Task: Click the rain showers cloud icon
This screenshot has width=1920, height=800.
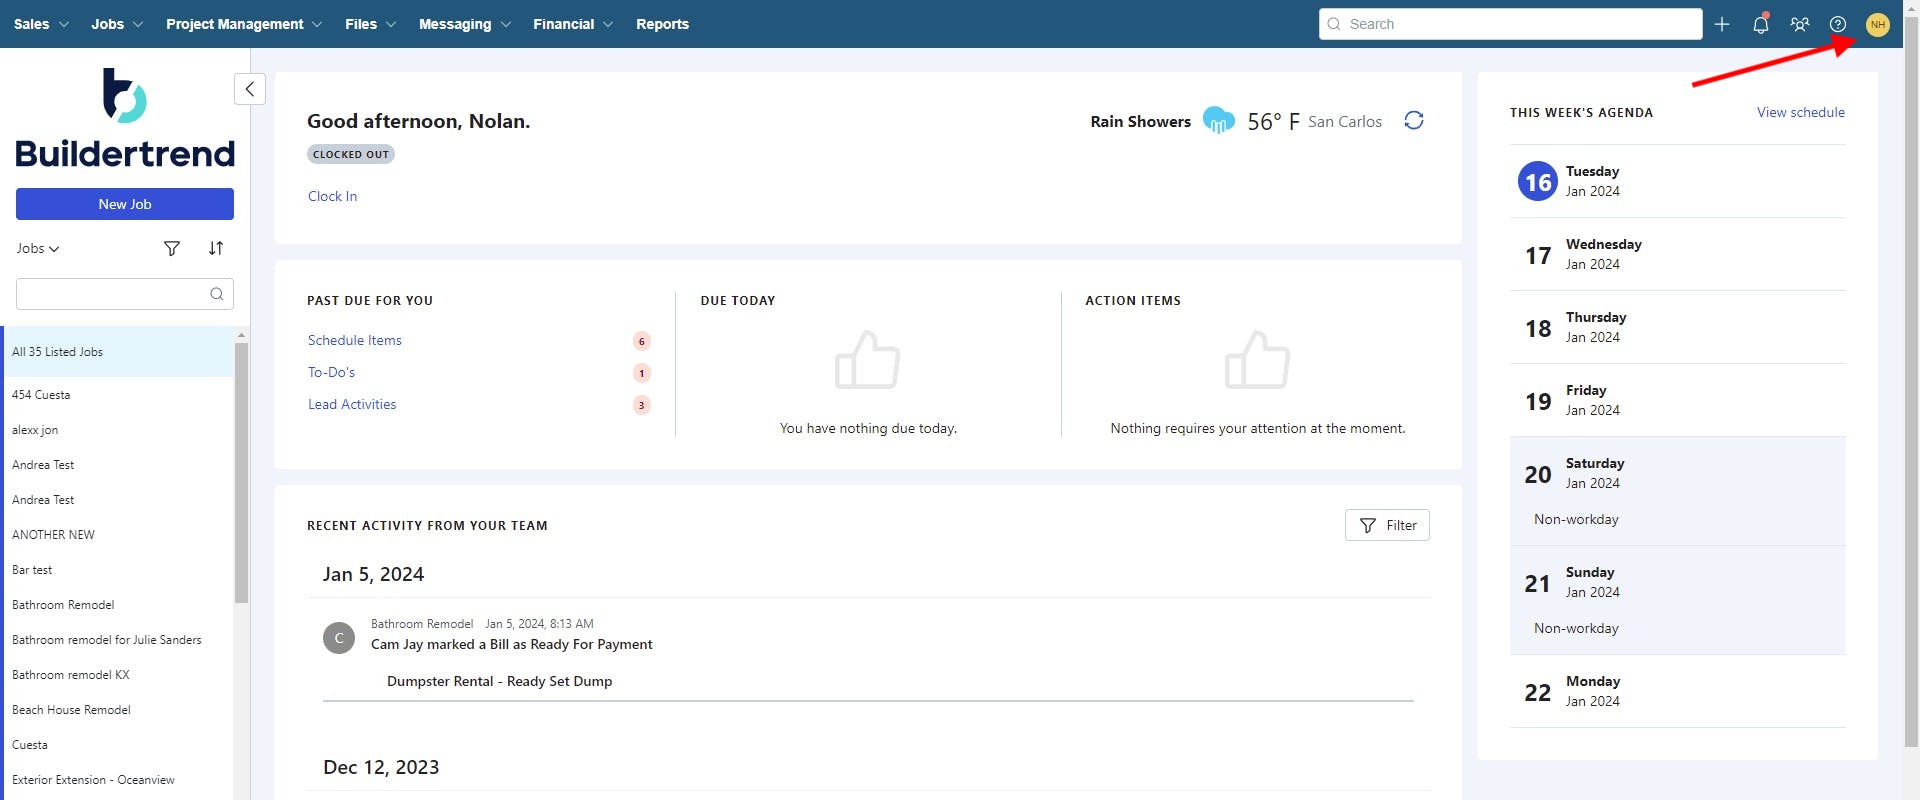Action: 1218,120
